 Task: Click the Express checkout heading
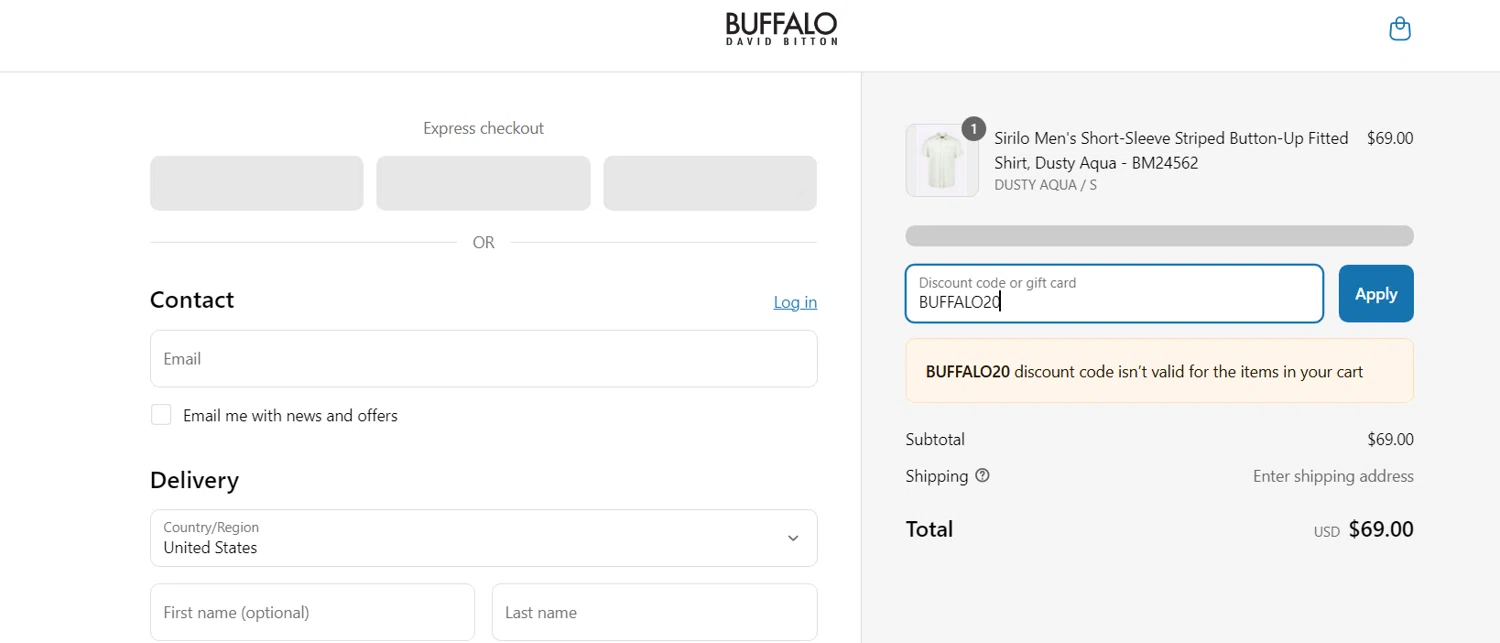483,128
